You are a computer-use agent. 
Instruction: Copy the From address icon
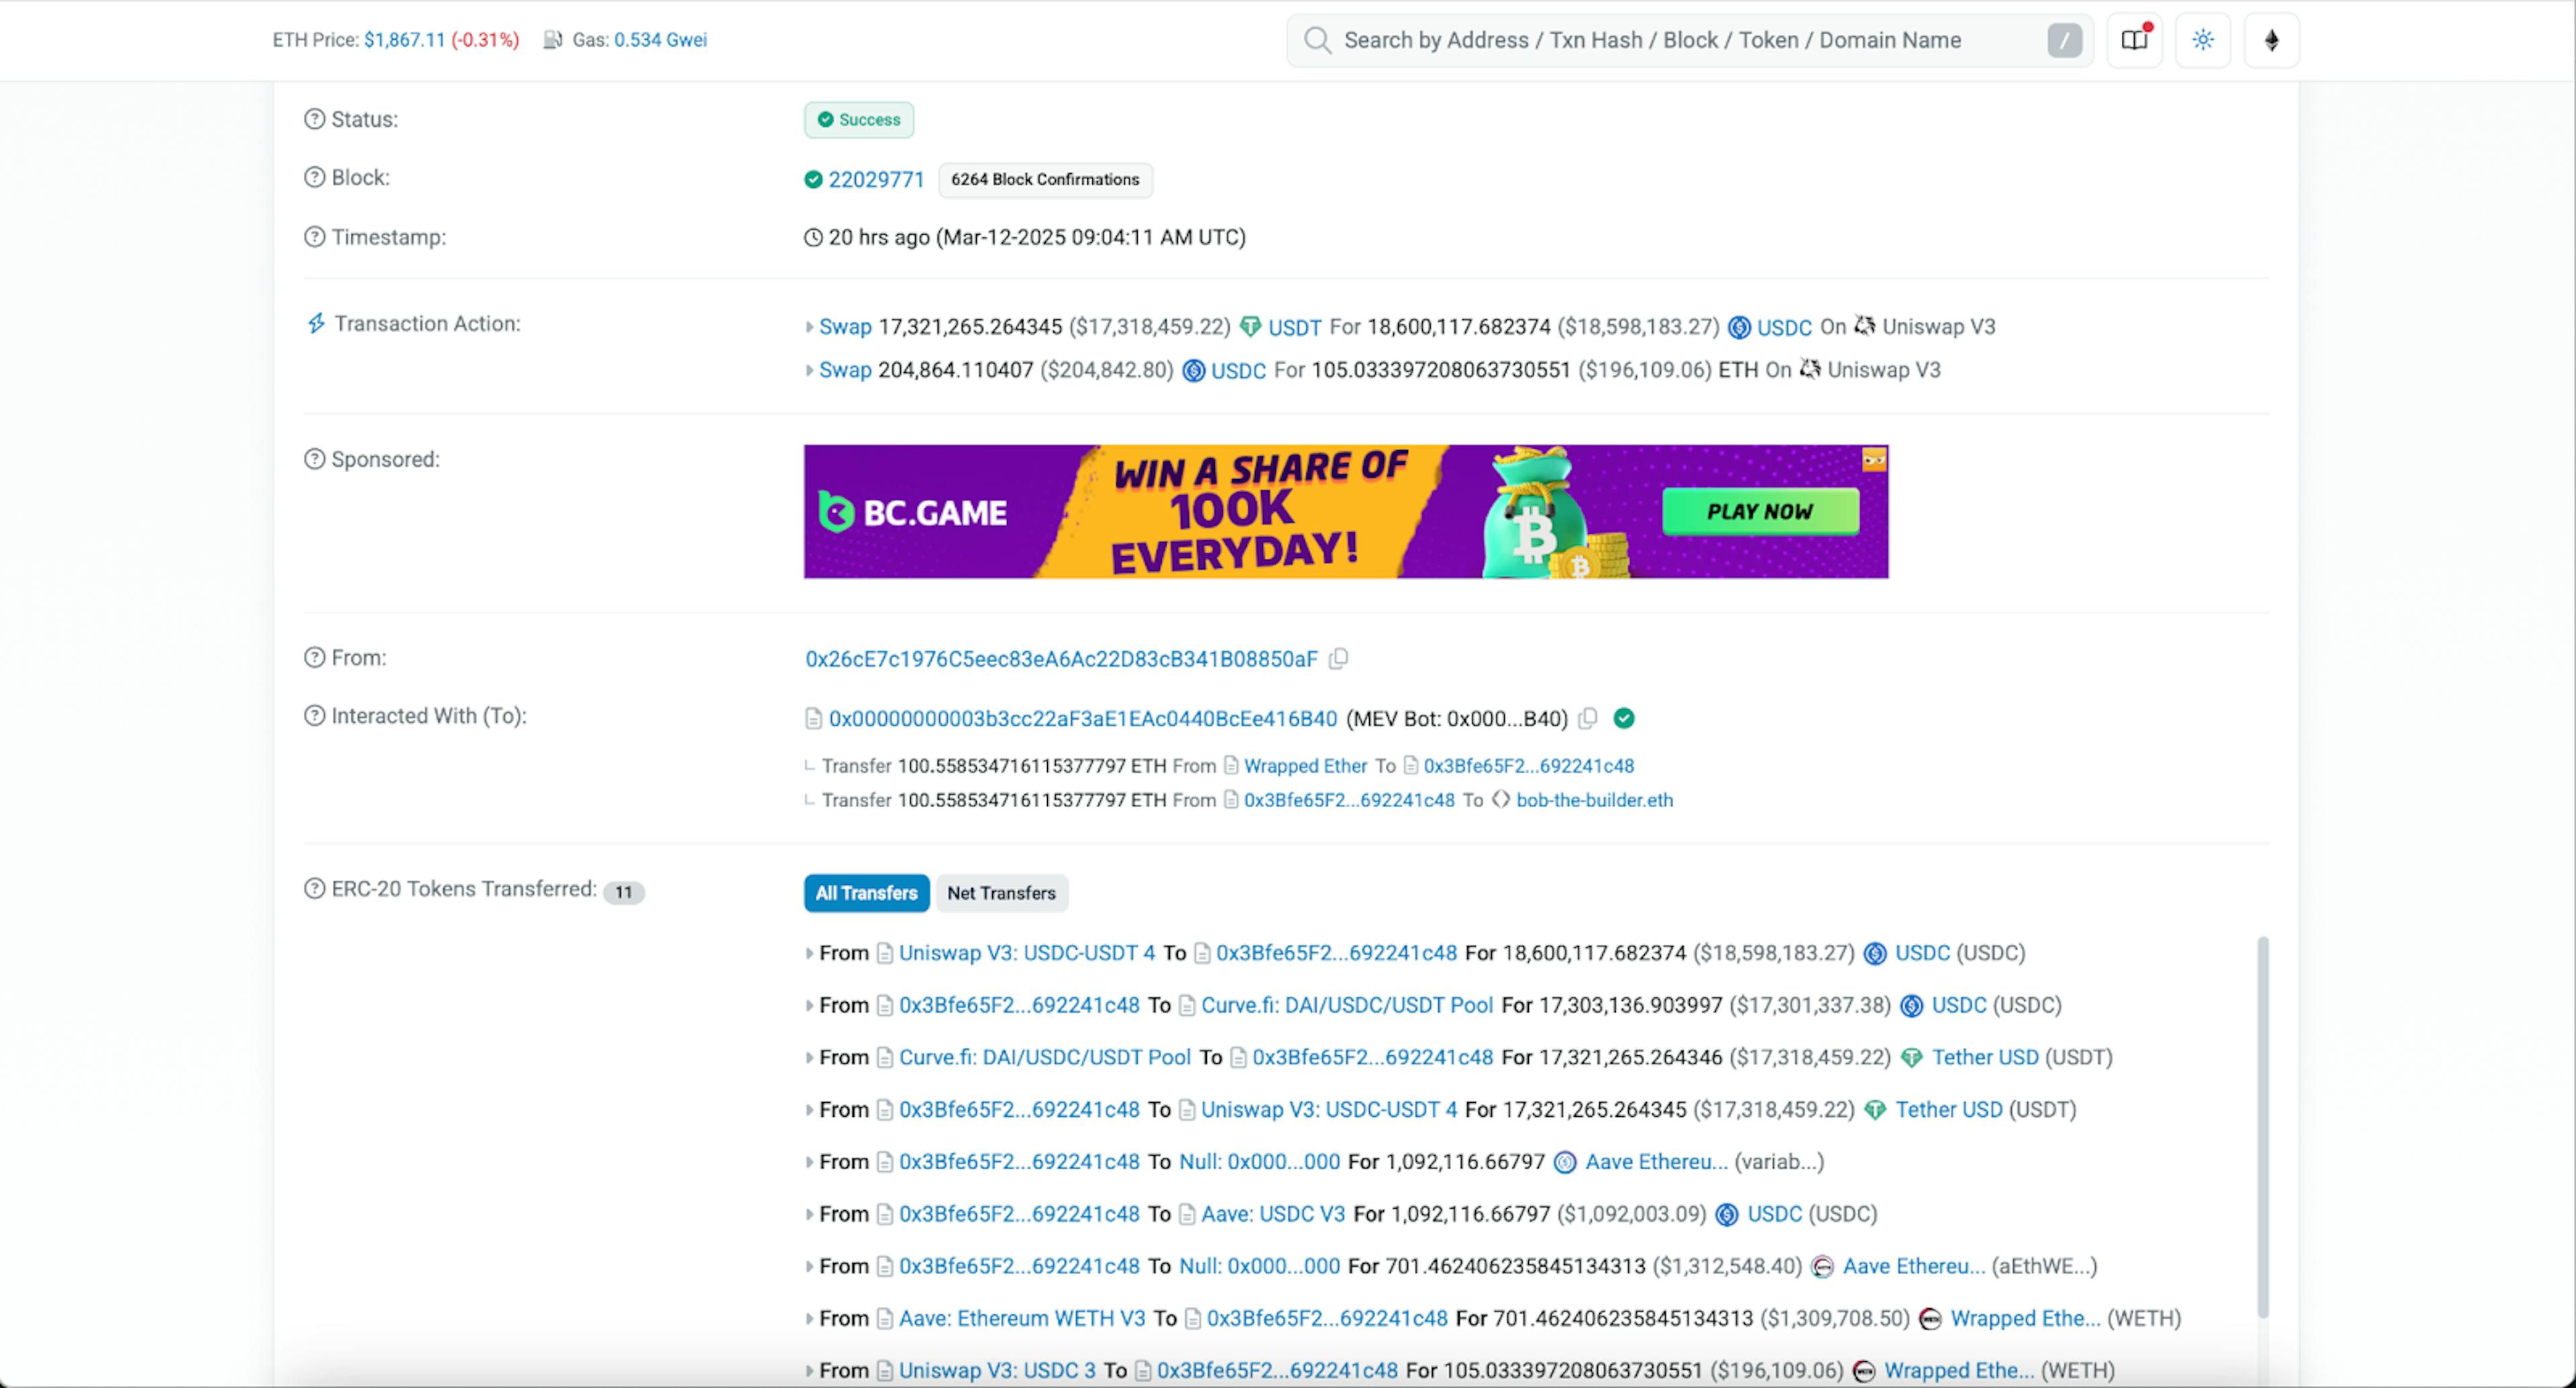[x=1338, y=659]
